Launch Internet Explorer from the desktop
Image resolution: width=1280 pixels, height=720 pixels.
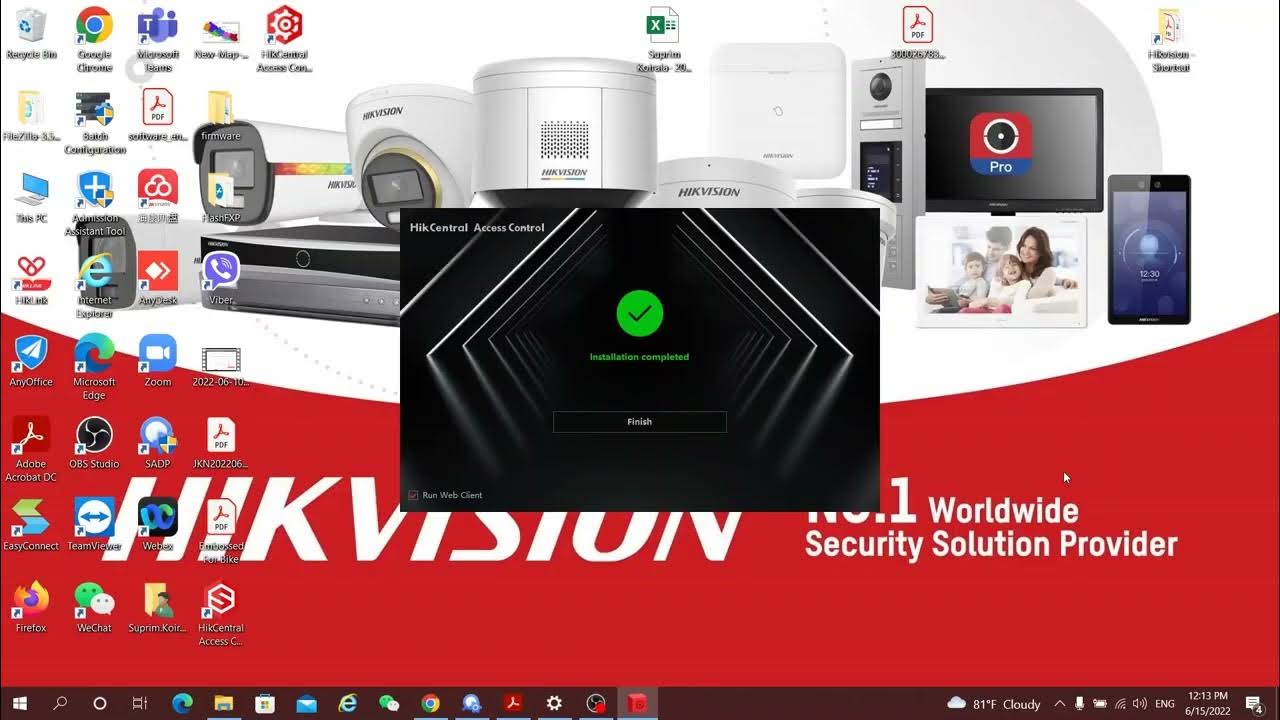pos(94,286)
